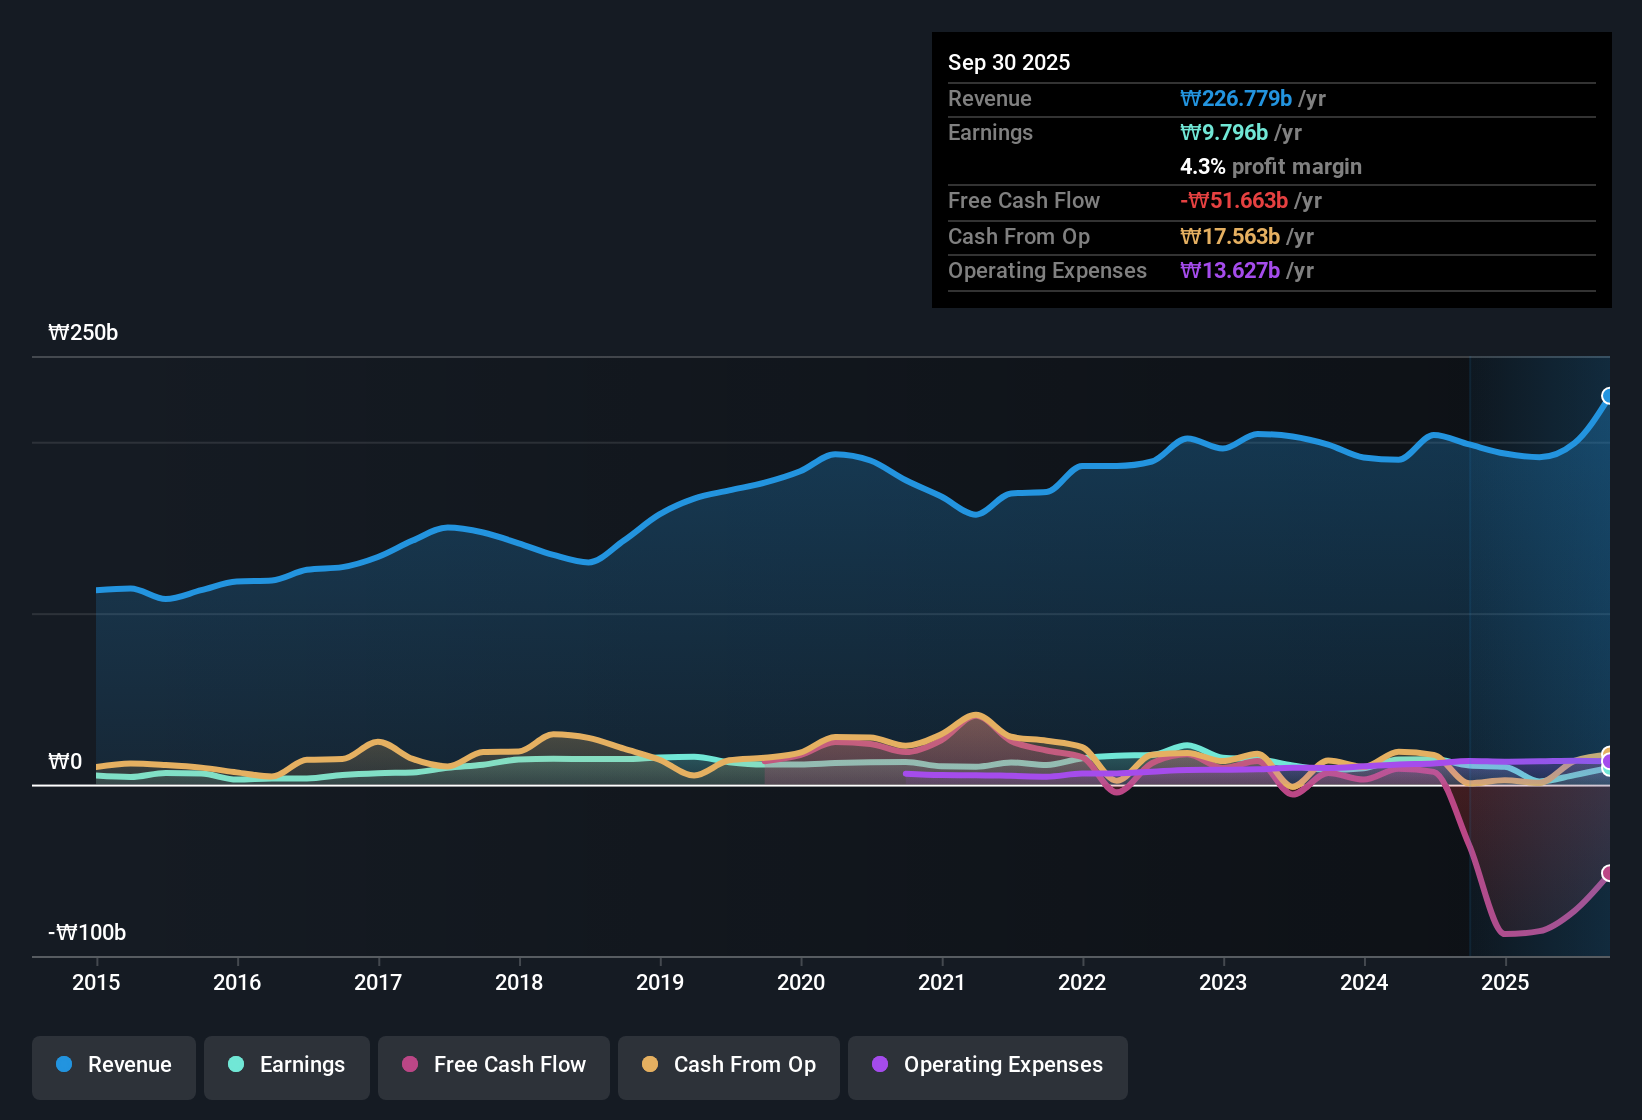1642x1120 pixels.
Task: Toggle the Earnings series visibility
Action: pyautogui.click(x=286, y=1065)
